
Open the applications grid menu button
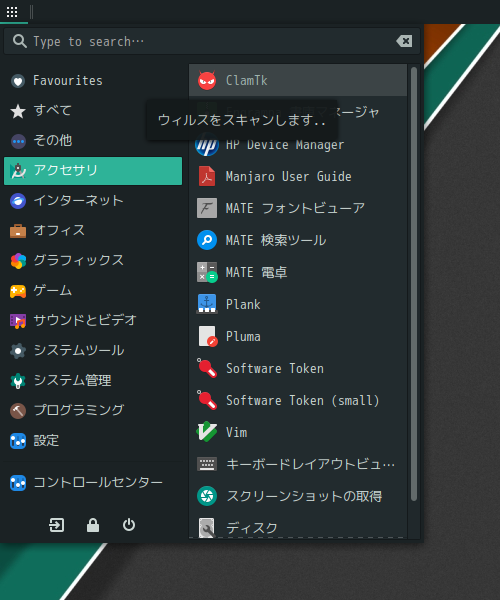(x=12, y=12)
